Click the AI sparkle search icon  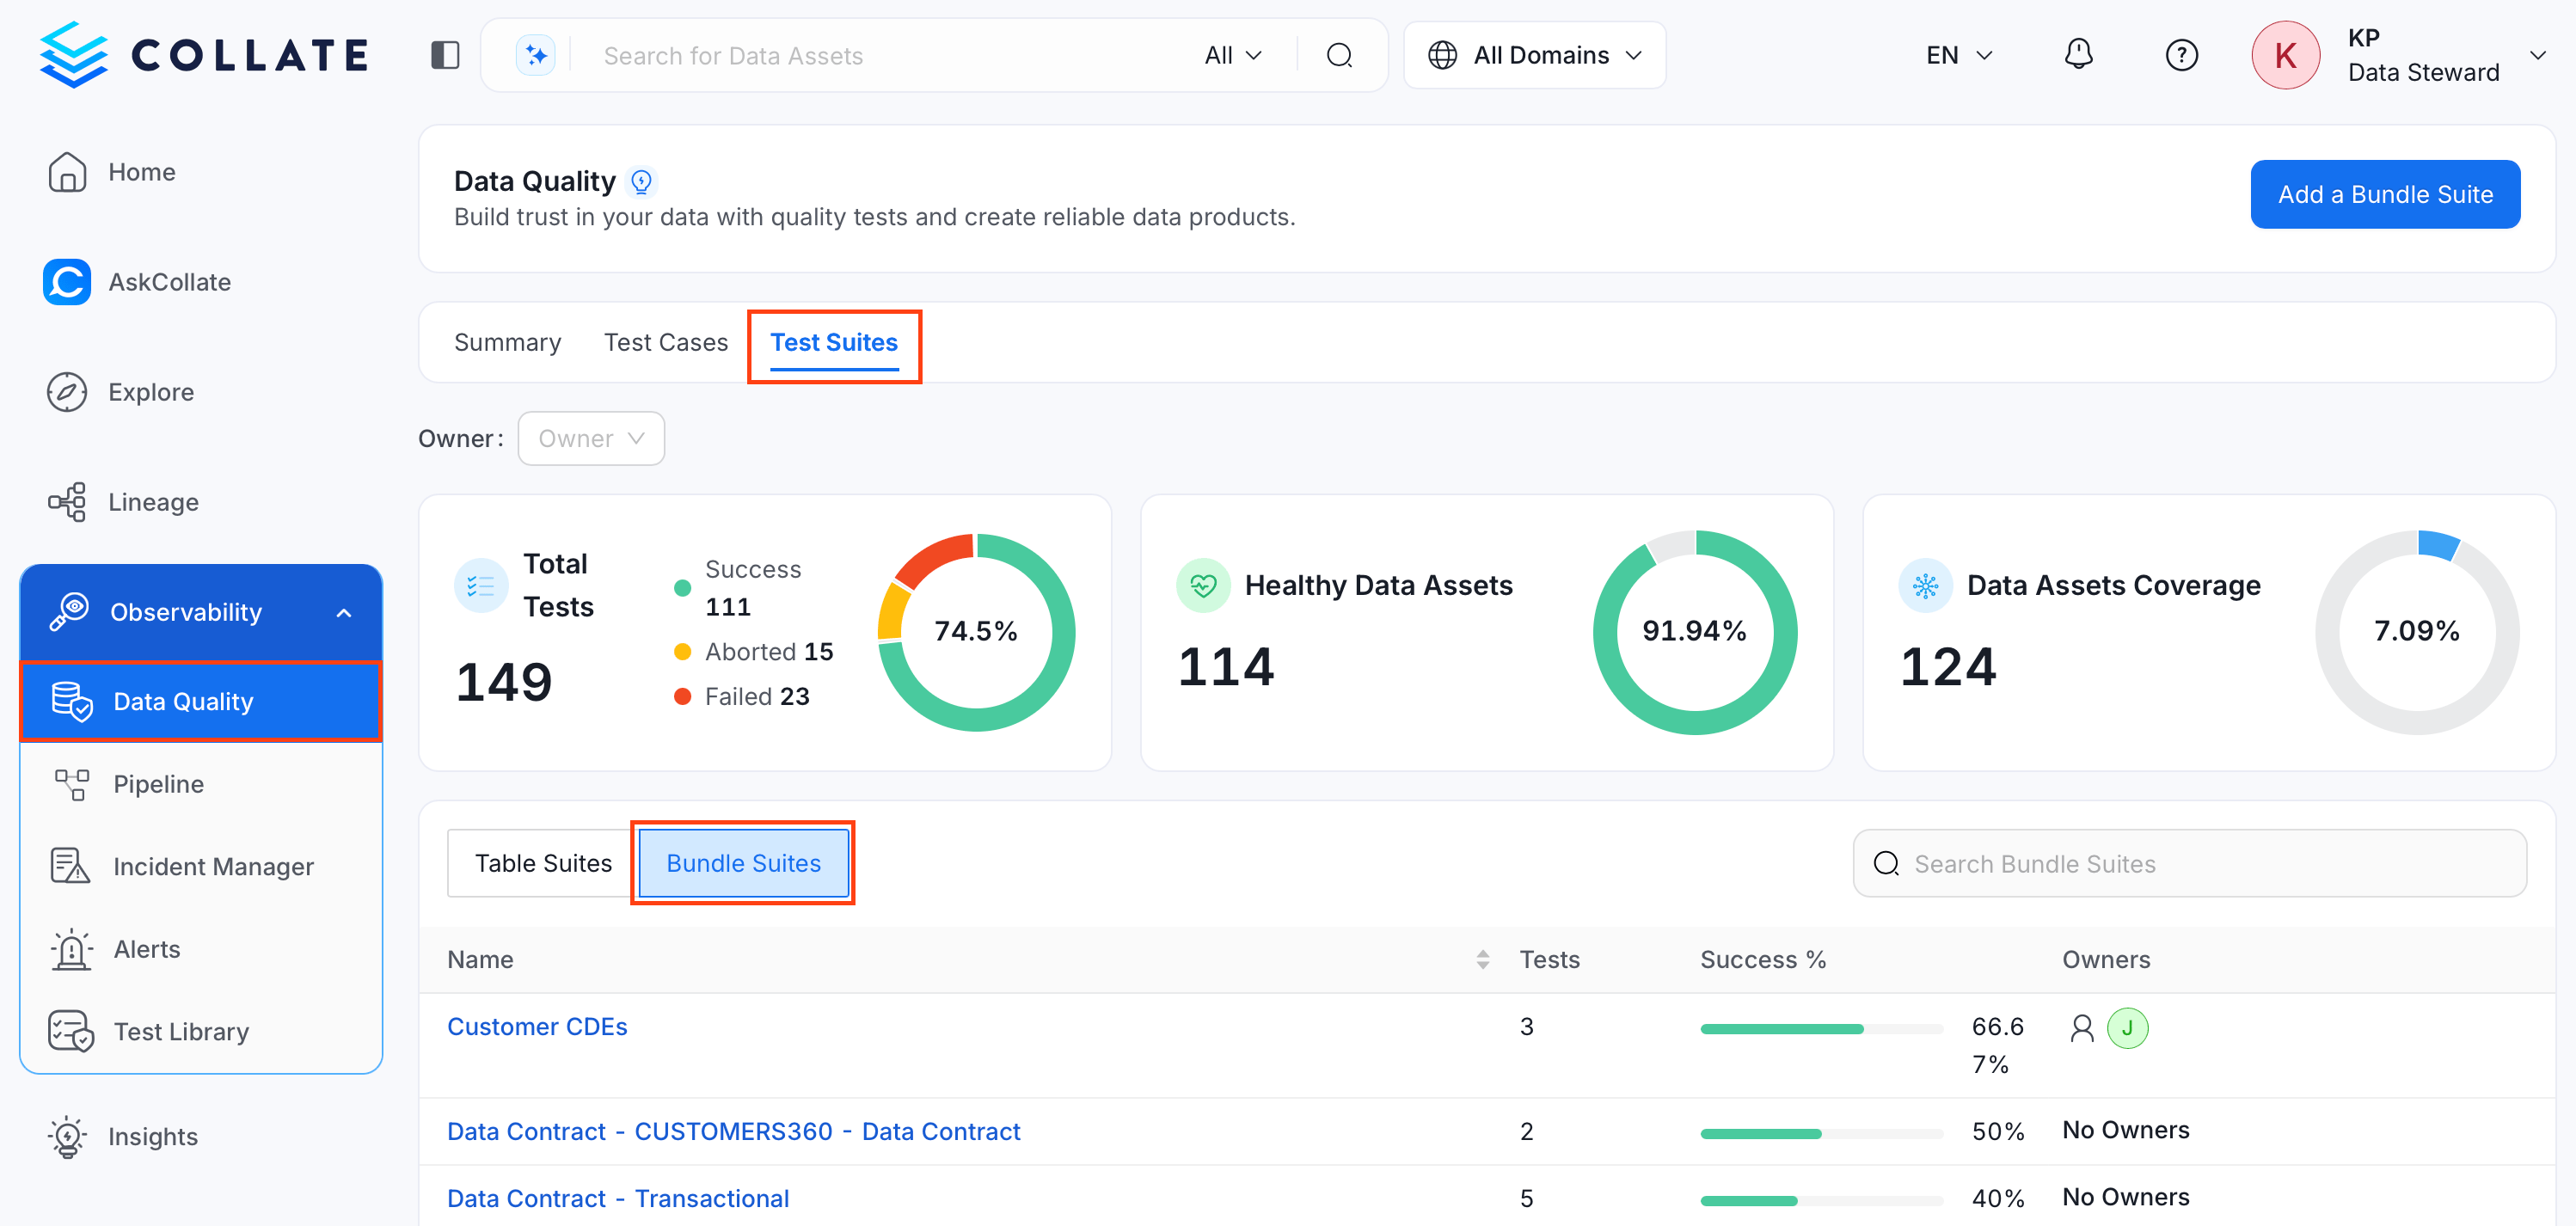(536, 55)
